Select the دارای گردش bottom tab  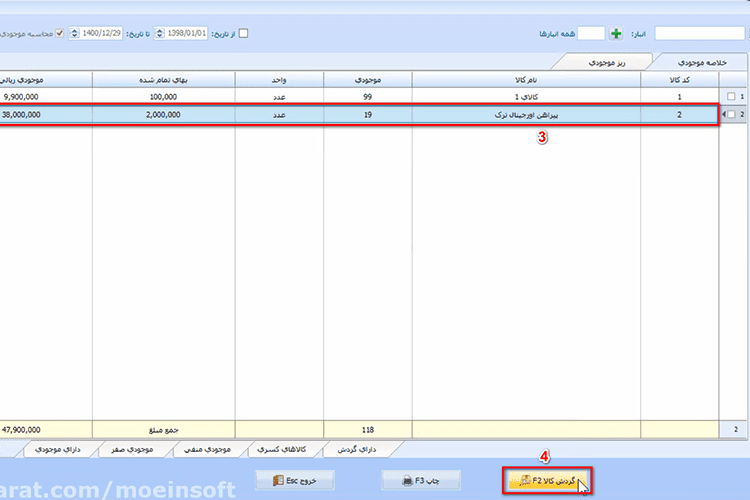(357, 449)
